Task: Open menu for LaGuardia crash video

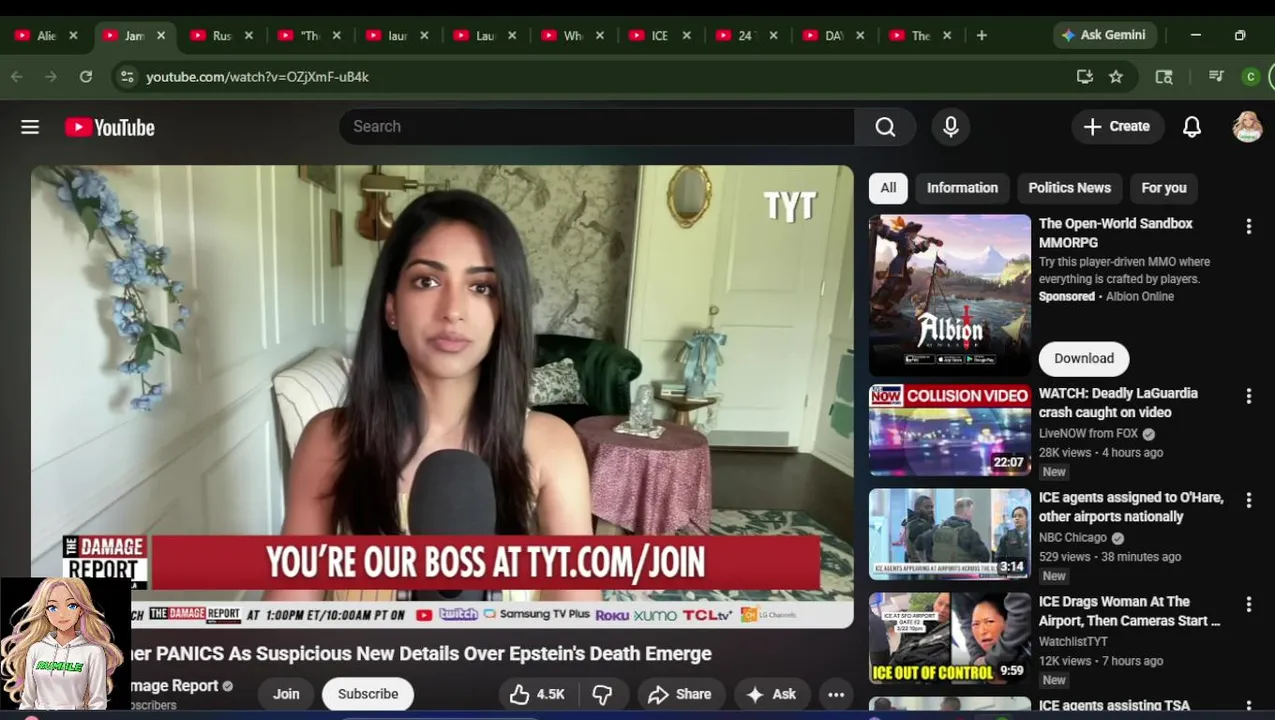Action: pyautogui.click(x=1248, y=397)
